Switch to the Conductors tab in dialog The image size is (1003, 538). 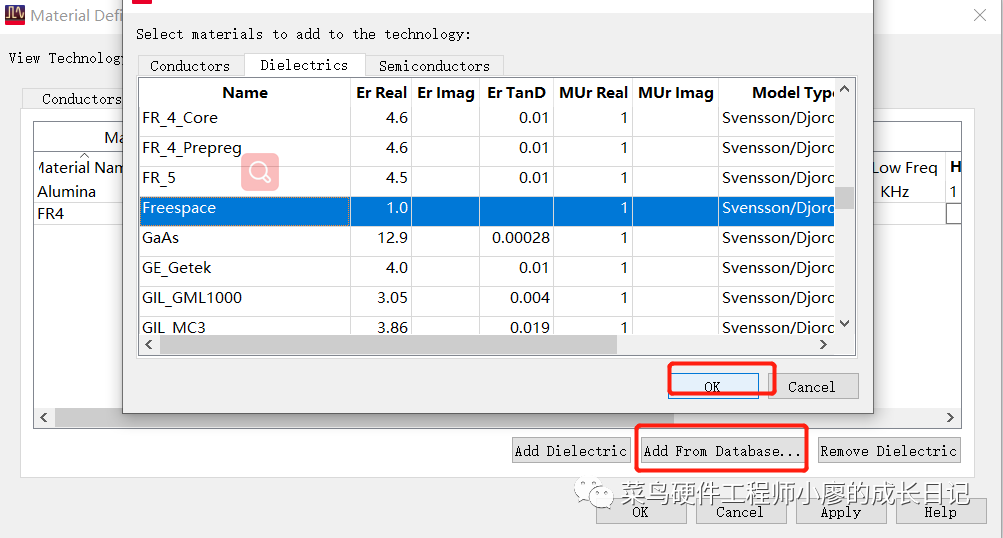pyautogui.click(x=190, y=66)
